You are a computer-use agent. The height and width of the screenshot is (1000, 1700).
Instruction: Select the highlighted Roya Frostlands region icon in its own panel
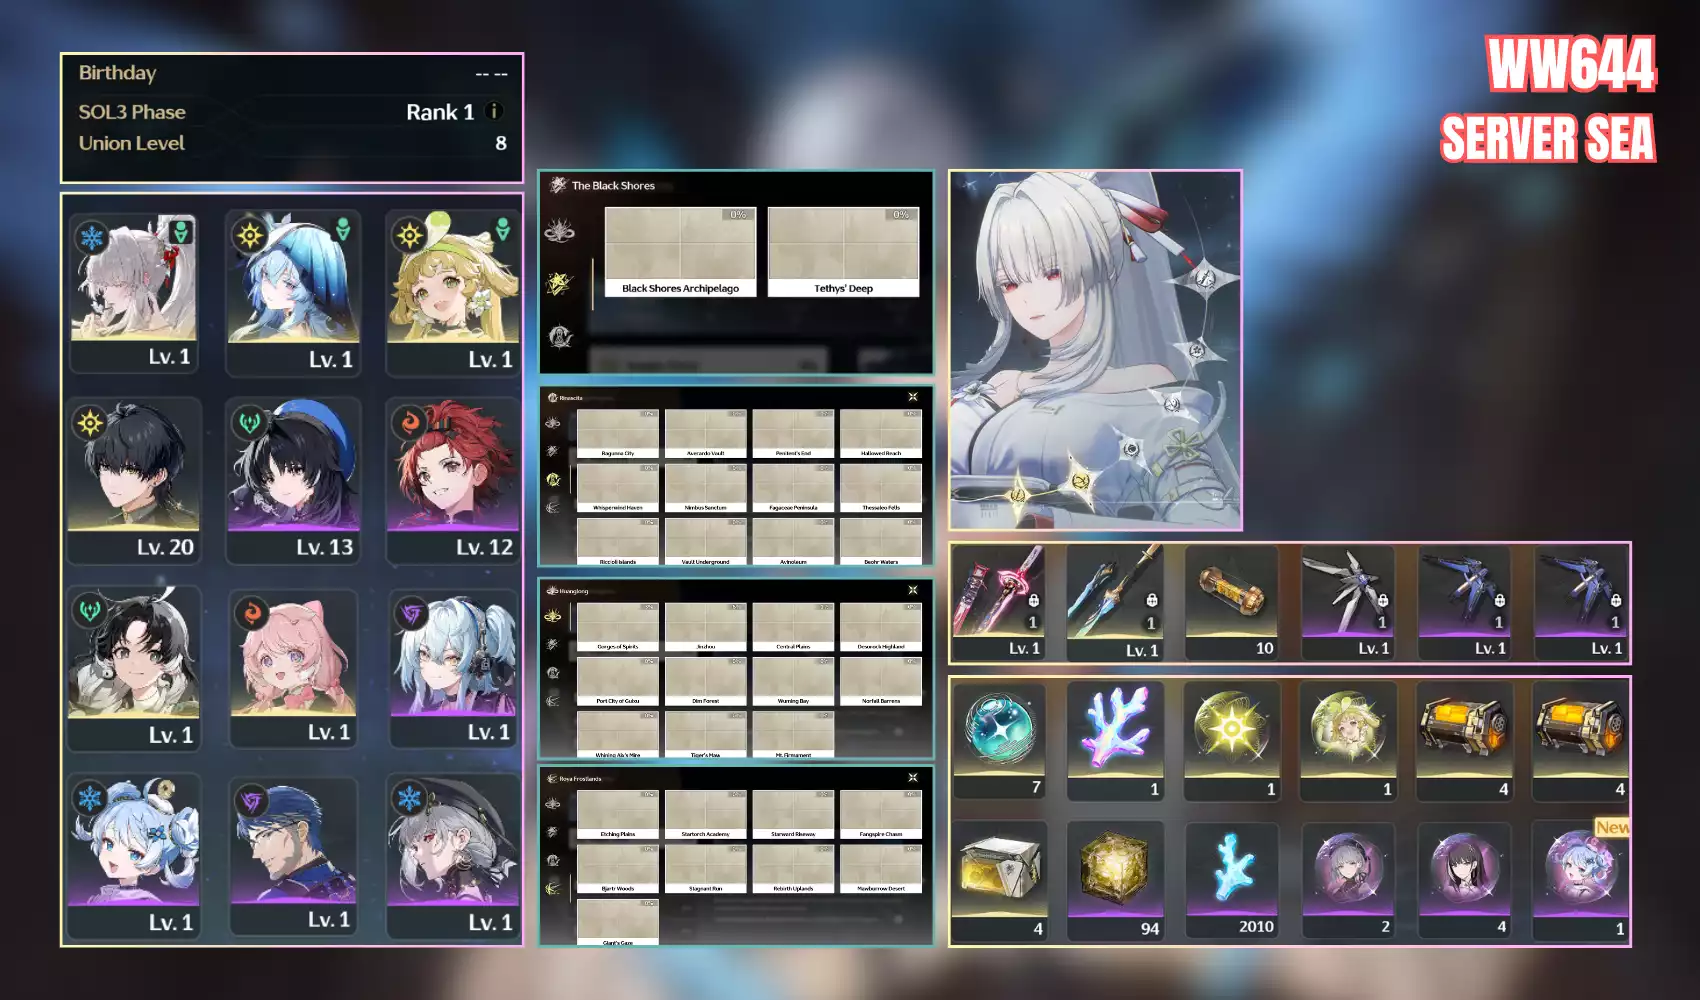click(553, 888)
